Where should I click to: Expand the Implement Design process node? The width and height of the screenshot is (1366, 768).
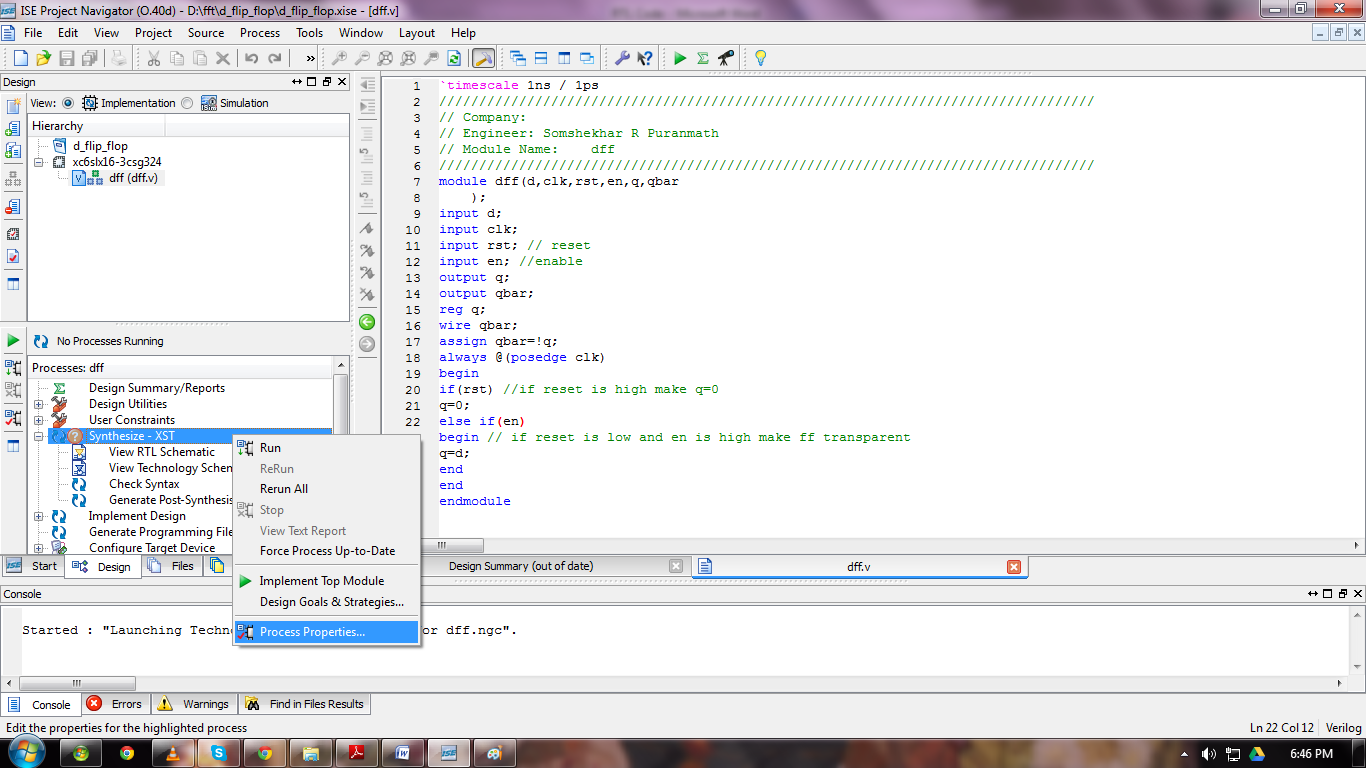pos(39,516)
